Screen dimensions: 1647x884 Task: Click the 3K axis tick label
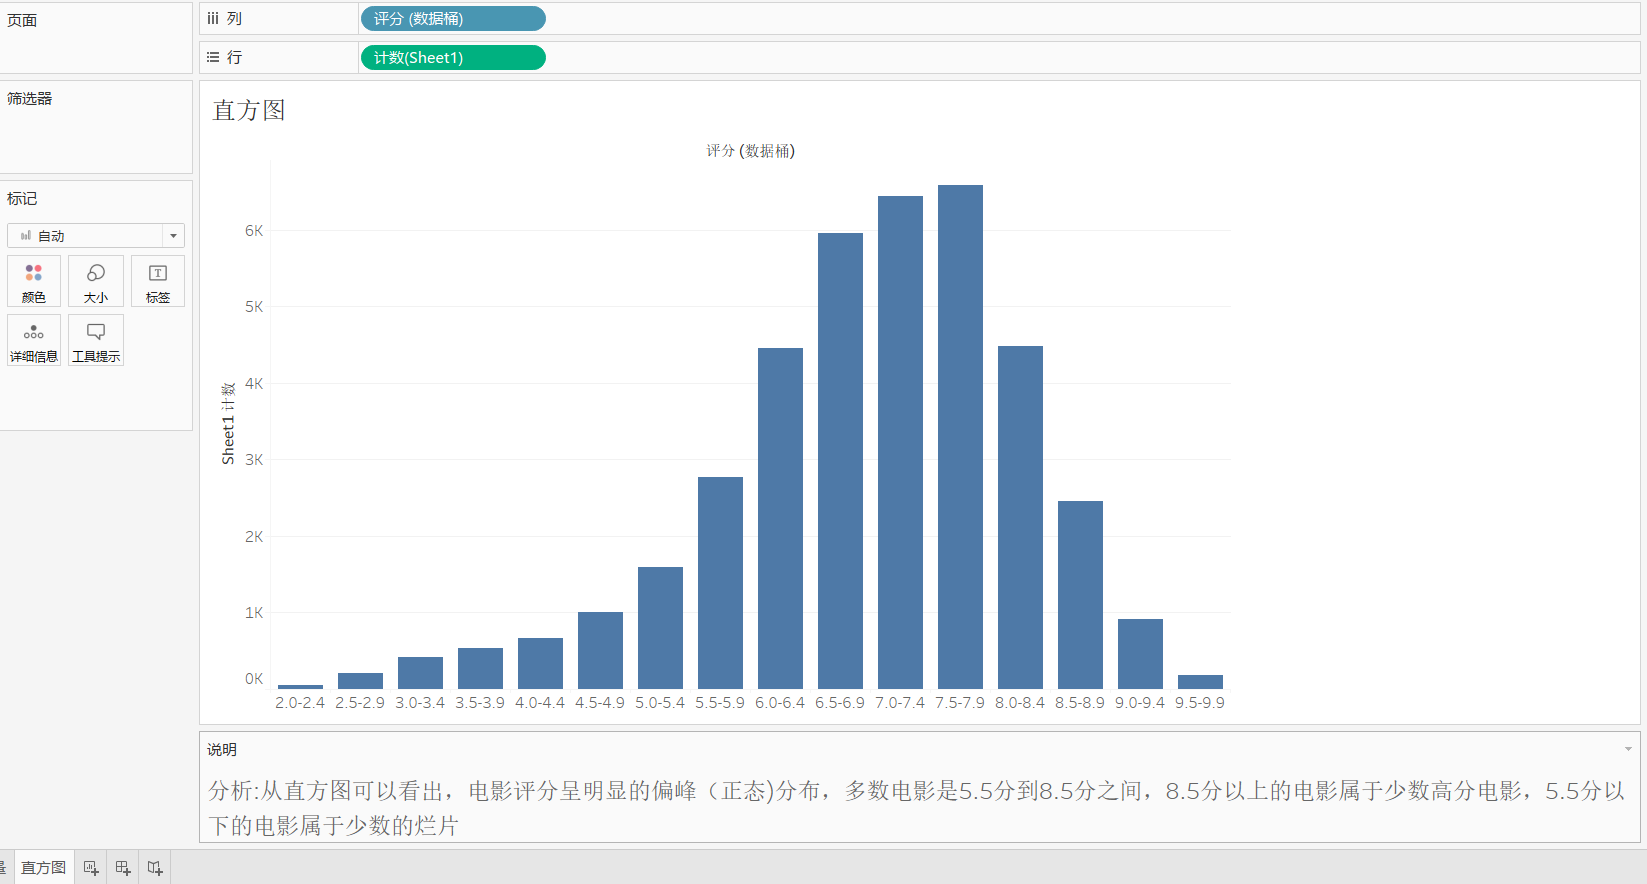coord(254,459)
